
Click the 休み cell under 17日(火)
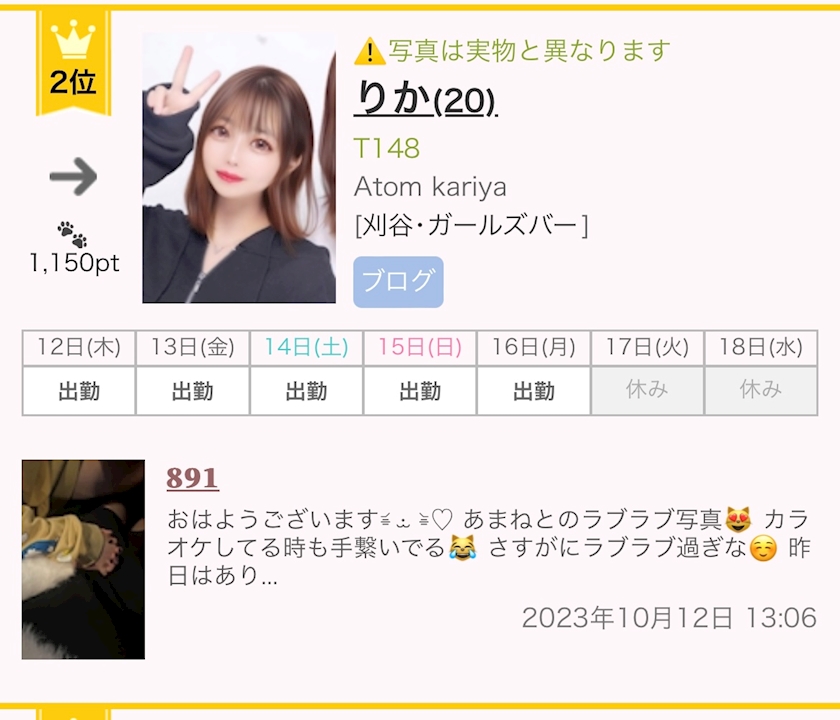point(647,391)
